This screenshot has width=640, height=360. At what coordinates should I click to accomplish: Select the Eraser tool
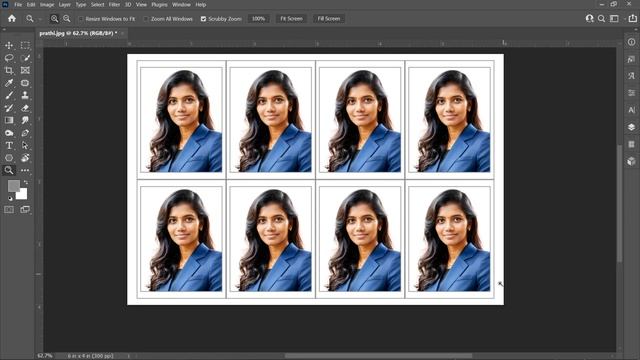[25, 108]
